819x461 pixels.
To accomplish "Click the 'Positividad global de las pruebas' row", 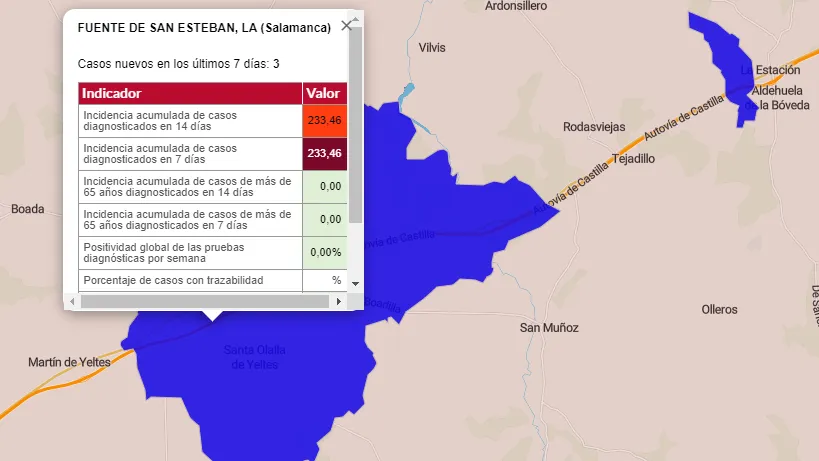I will tap(190, 252).
